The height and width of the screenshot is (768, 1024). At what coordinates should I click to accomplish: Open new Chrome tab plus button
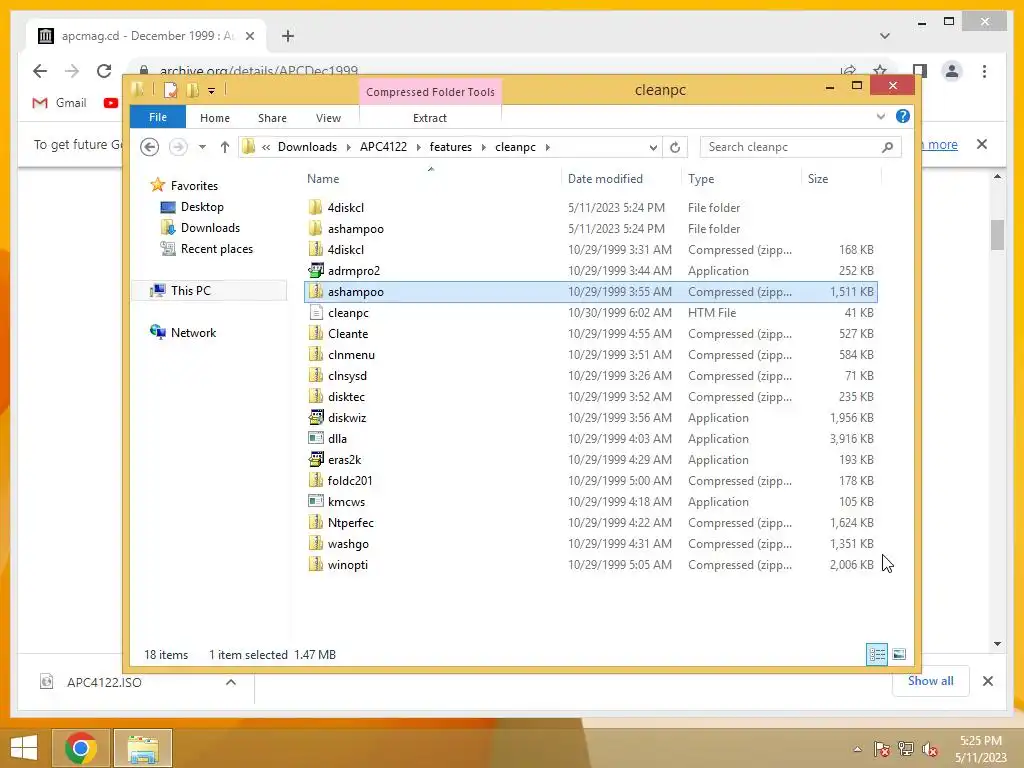pyautogui.click(x=288, y=36)
